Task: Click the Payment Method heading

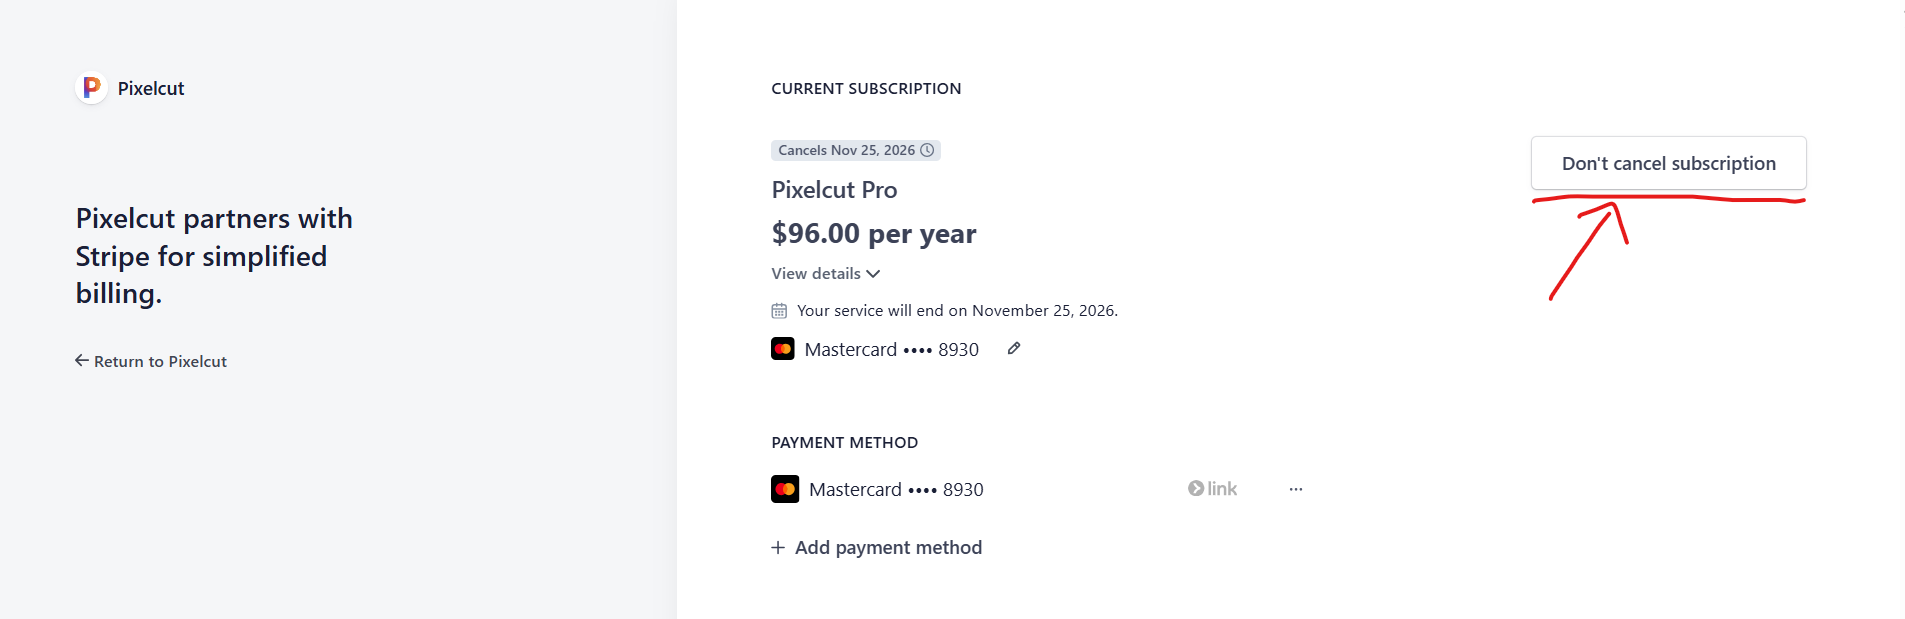Action: coord(844,443)
